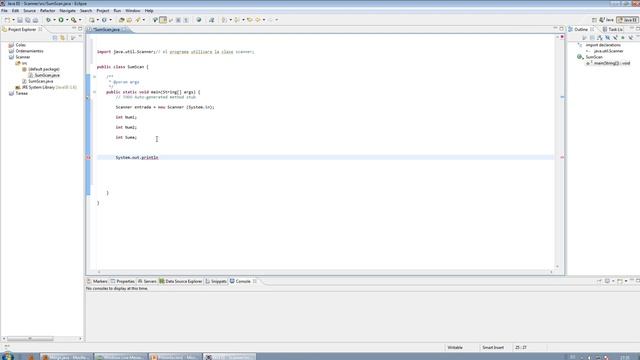Image resolution: width=640 pixels, height=360 pixels.
Task: Click the New file toolbar icon
Action: tap(7, 20)
